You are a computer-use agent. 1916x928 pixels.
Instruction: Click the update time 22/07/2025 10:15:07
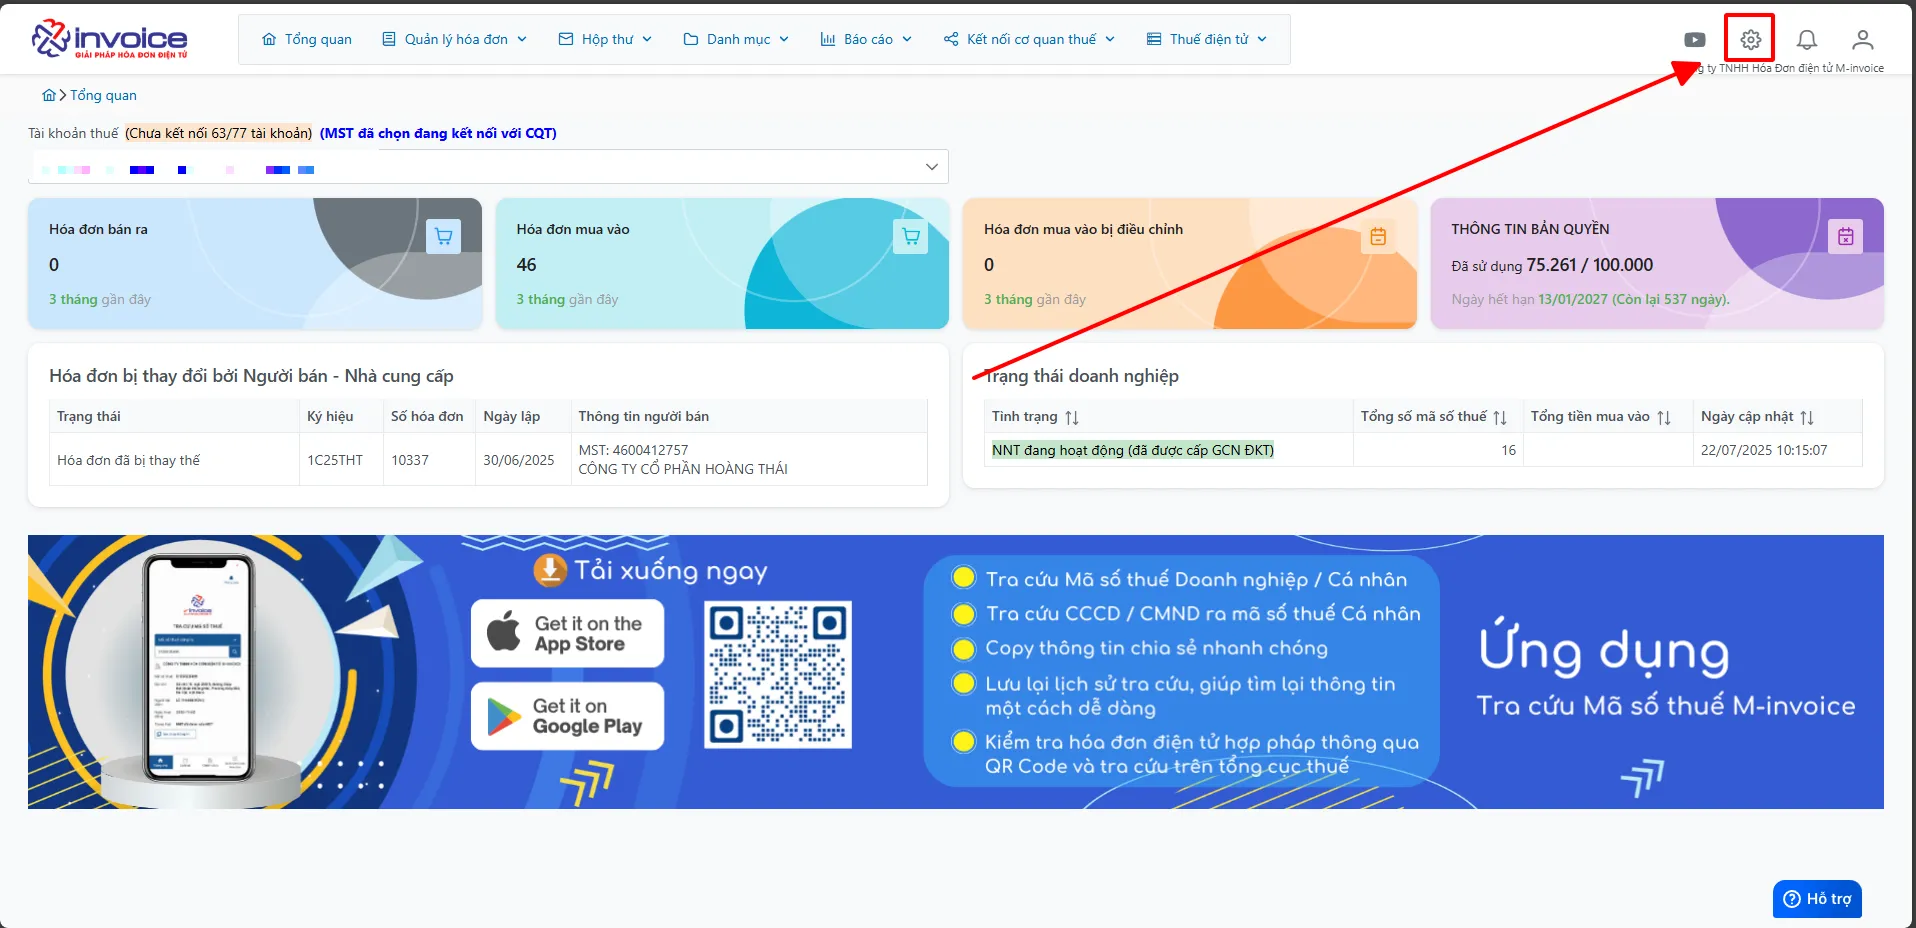[1764, 450]
